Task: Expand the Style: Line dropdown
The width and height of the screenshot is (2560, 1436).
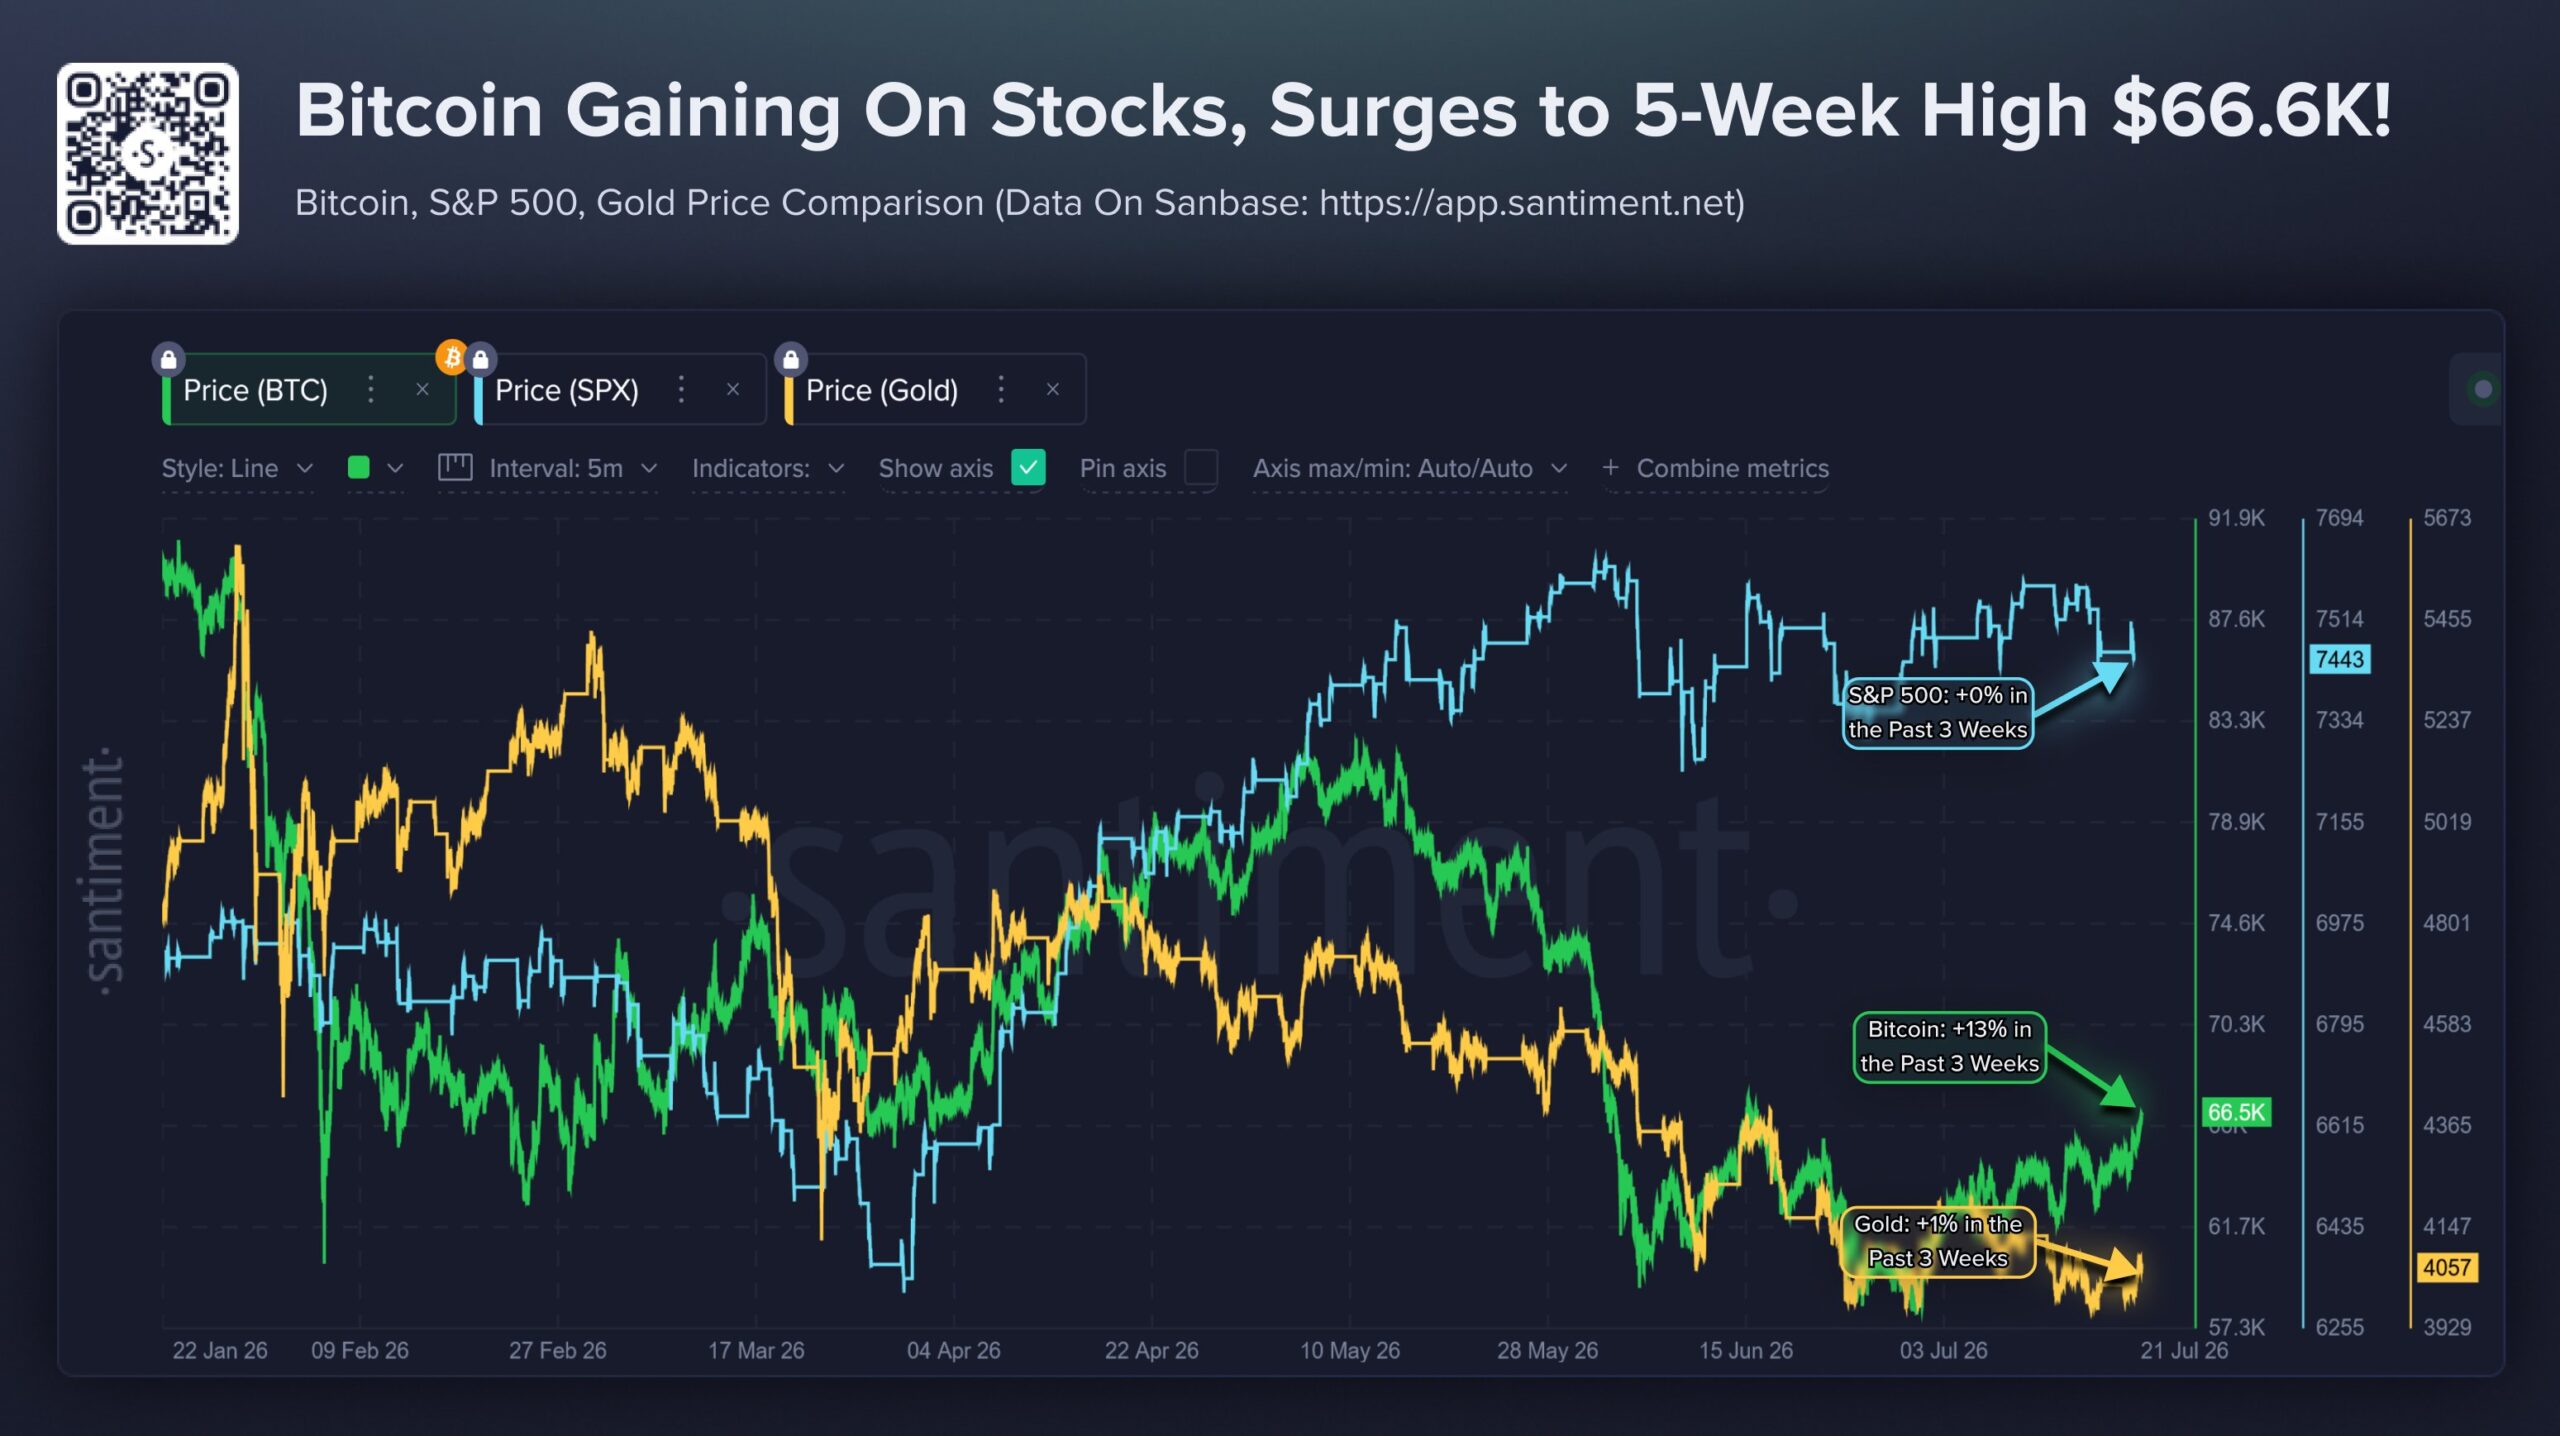Action: coord(238,468)
